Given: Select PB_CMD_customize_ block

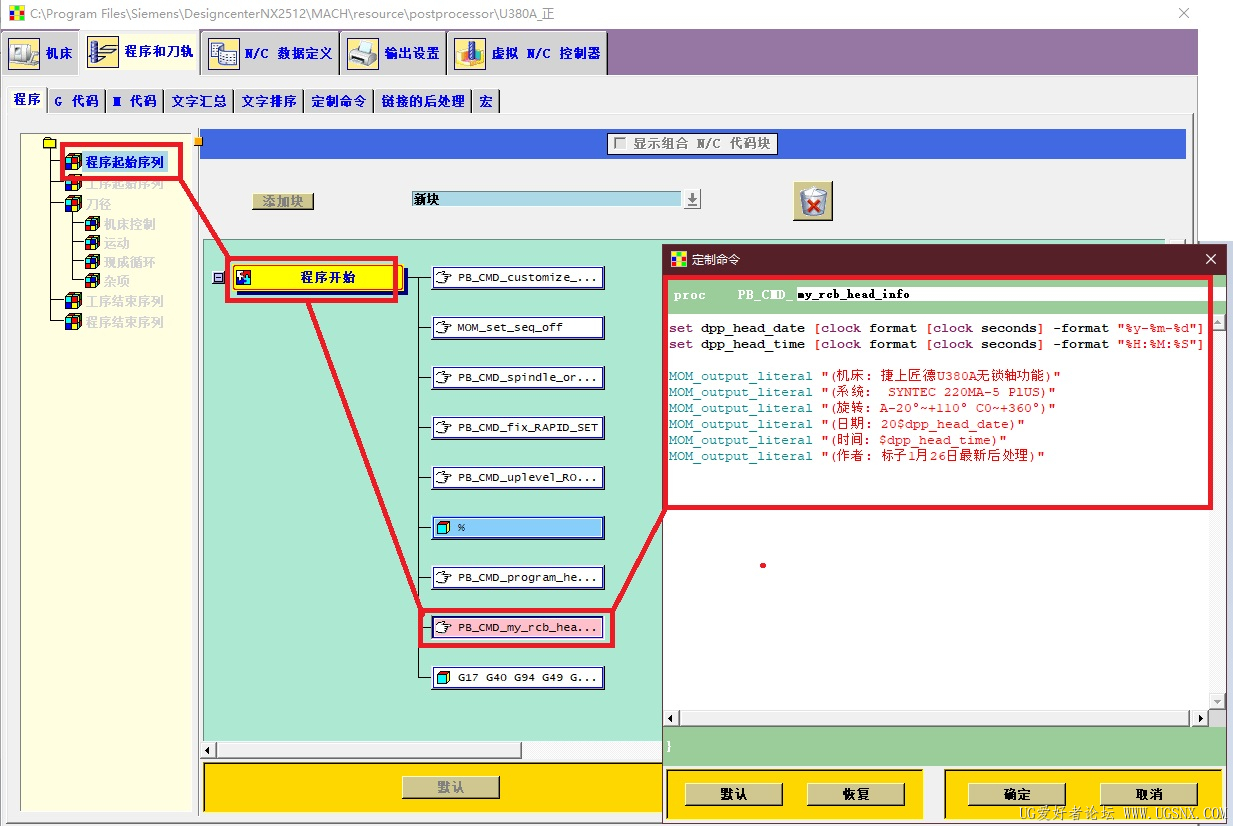Looking at the screenshot, I should coord(518,277).
